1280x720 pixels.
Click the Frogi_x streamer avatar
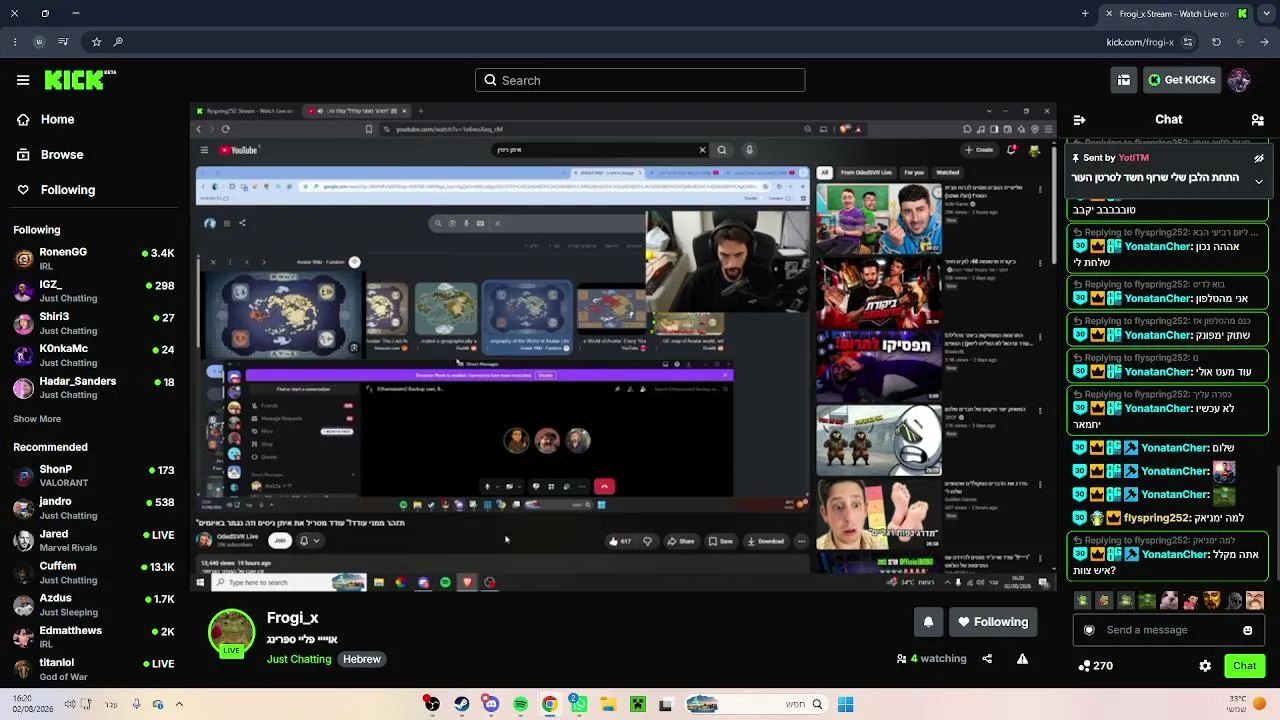[231, 633]
